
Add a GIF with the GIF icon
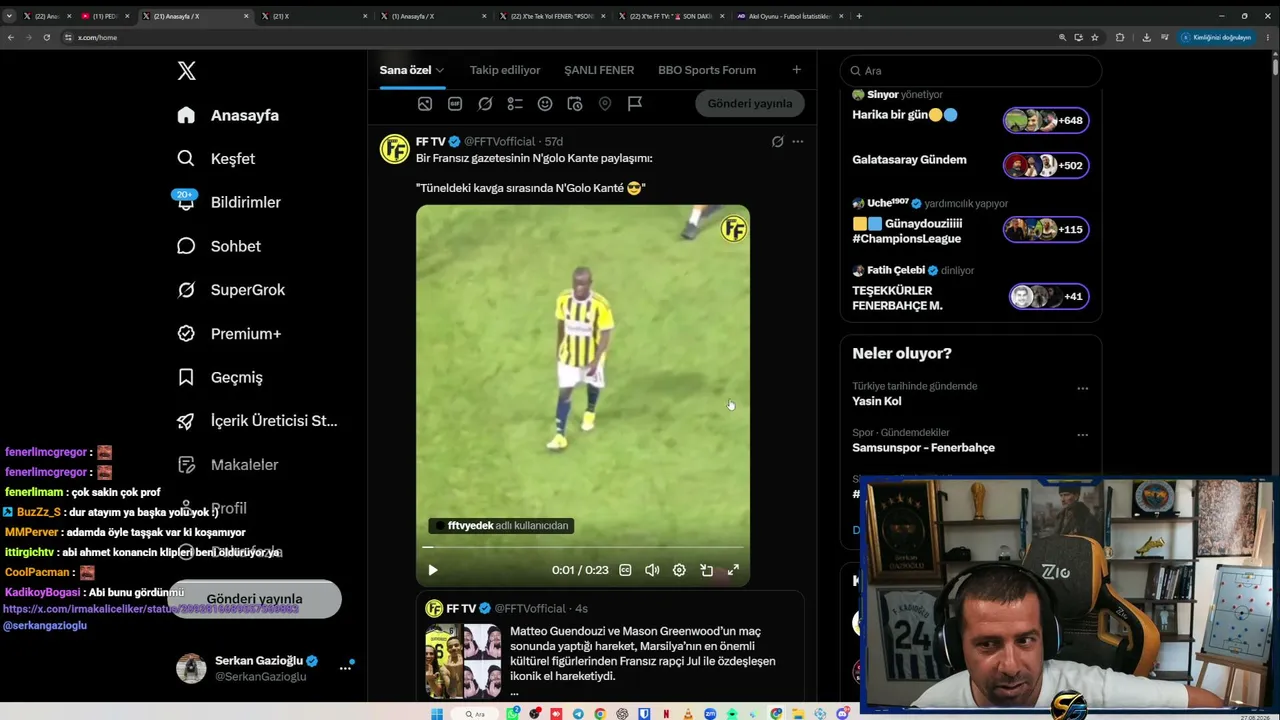pos(455,104)
